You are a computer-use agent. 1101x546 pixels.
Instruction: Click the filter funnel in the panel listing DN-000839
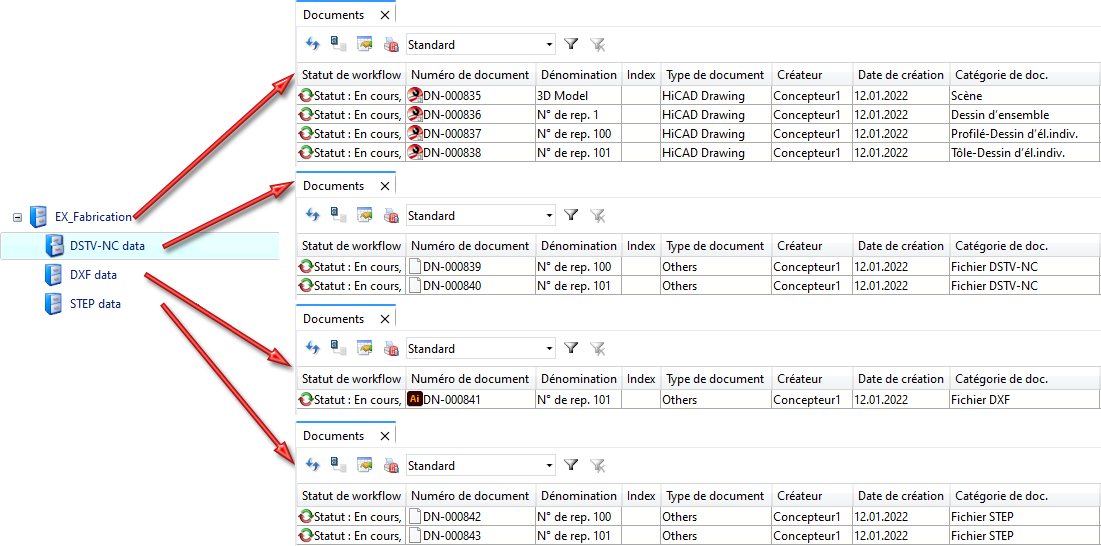point(572,215)
